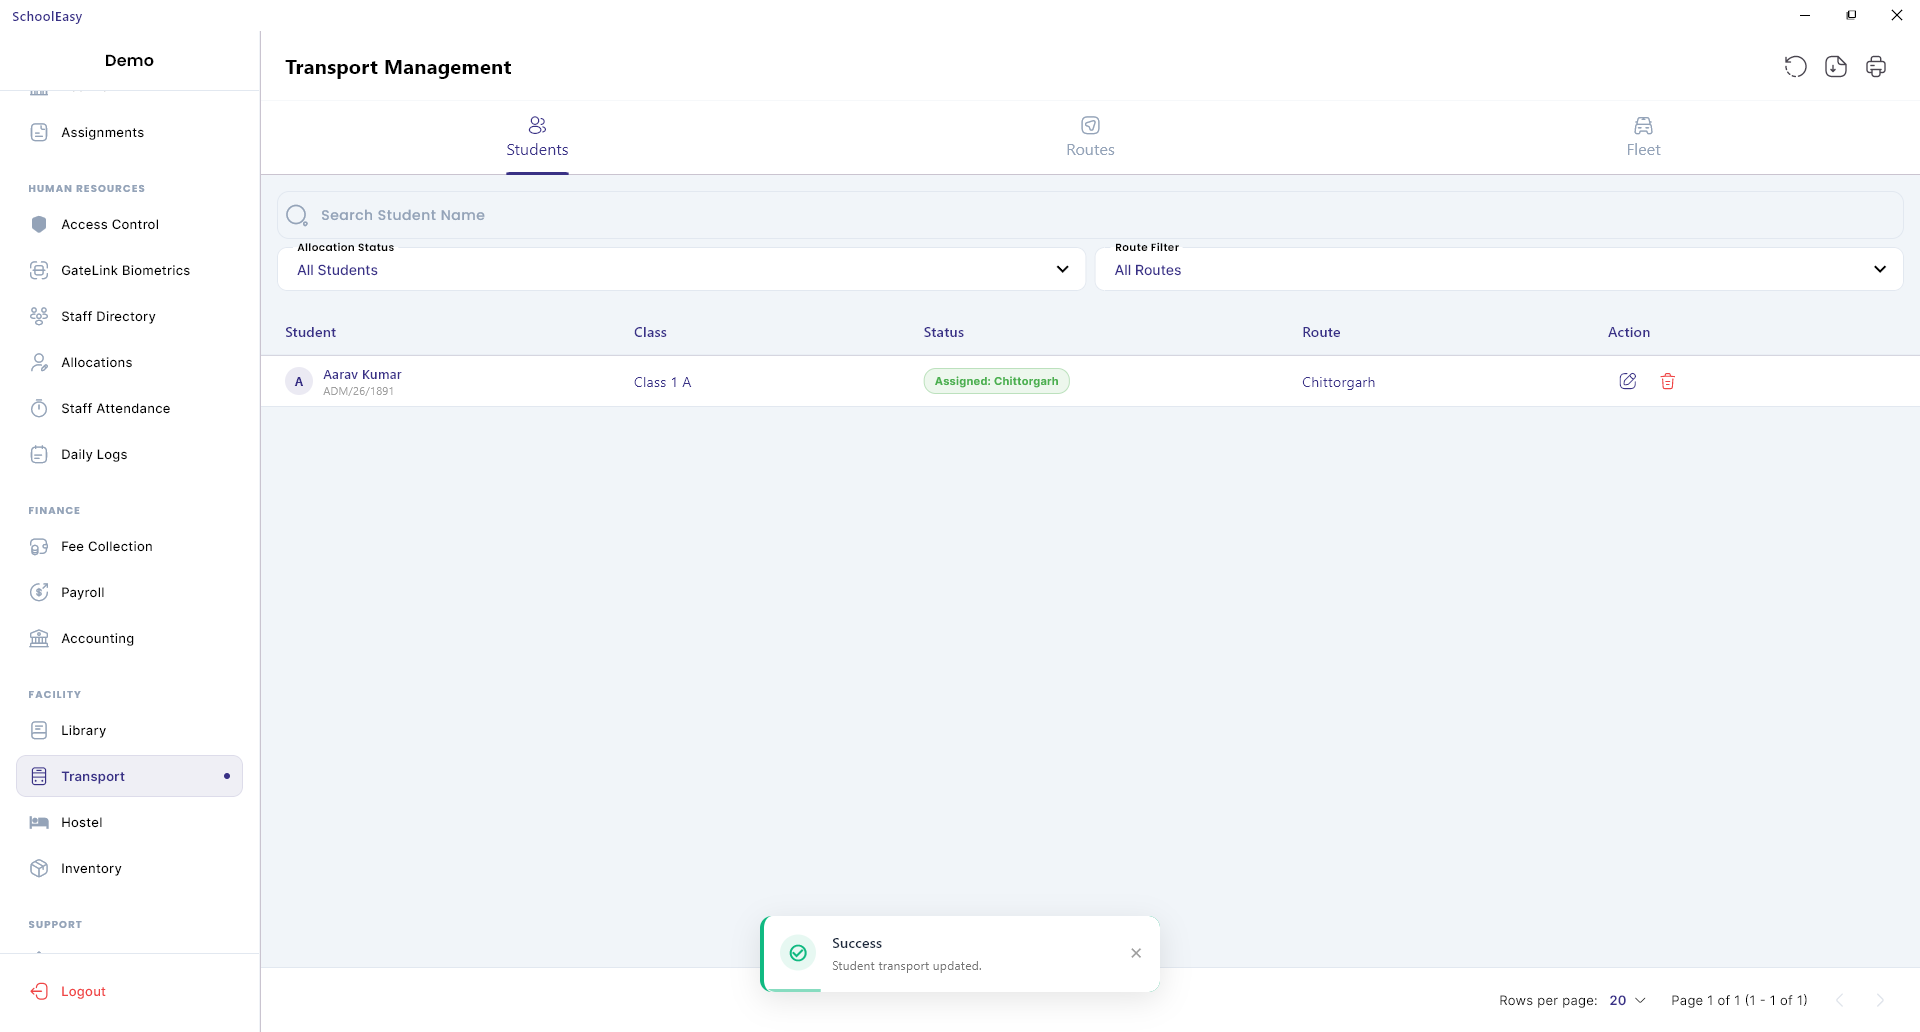
Task: Click the Assignments sidebar icon
Action: tap(39, 132)
